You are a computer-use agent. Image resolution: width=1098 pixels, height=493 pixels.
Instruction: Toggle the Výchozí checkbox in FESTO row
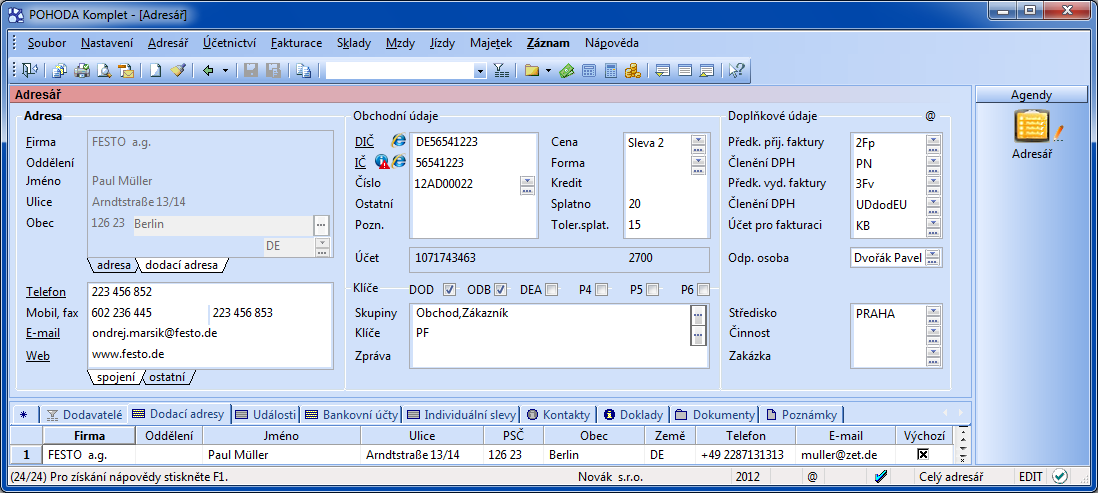point(923,454)
